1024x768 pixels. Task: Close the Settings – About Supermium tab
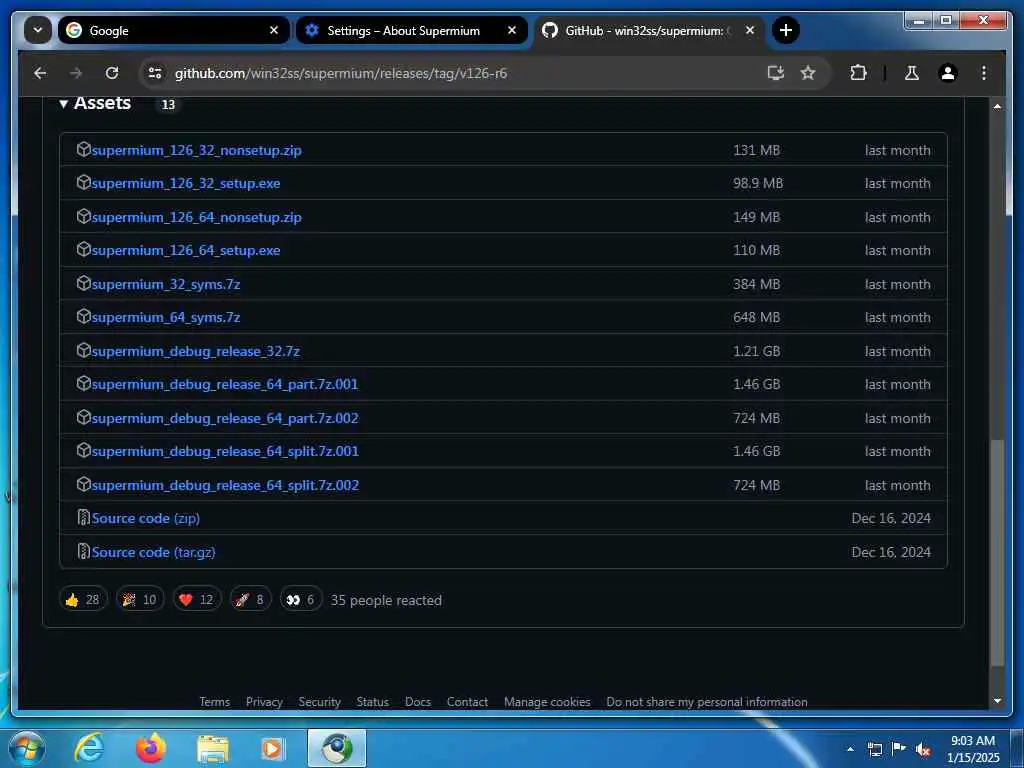[512, 30]
